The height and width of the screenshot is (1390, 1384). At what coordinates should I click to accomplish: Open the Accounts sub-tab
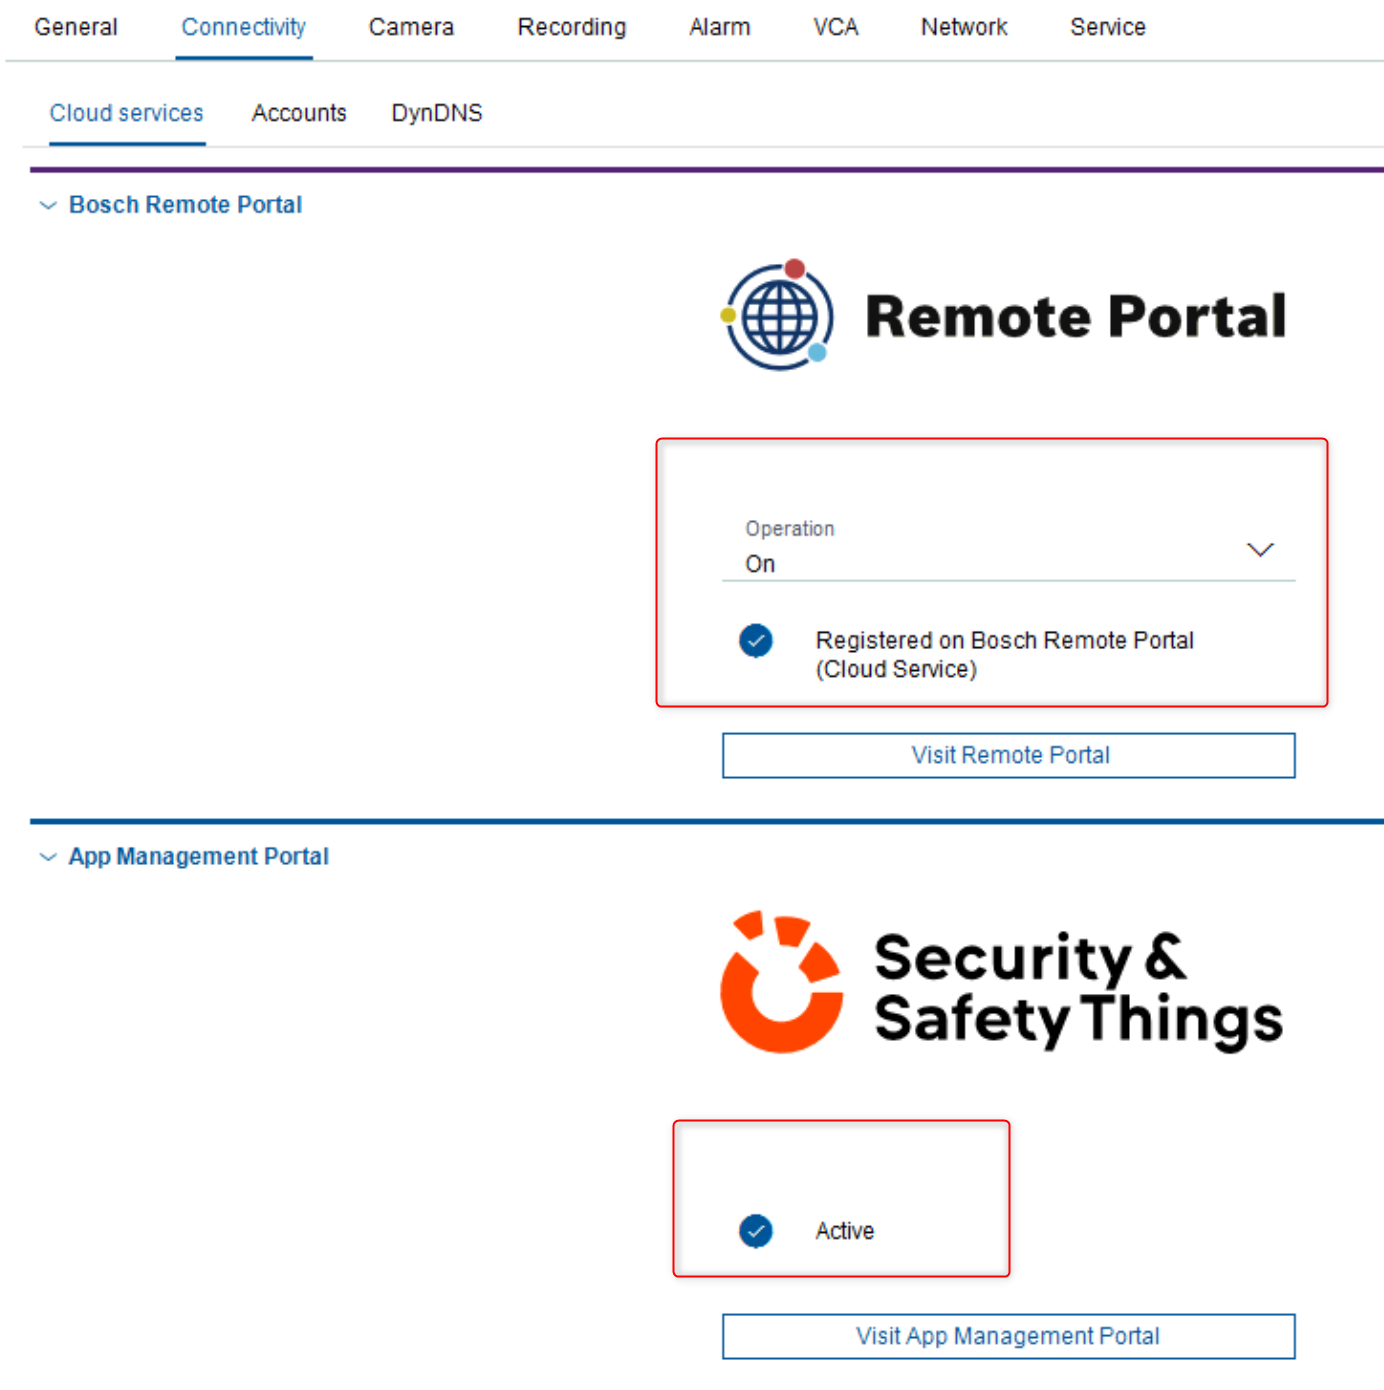click(299, 113)
